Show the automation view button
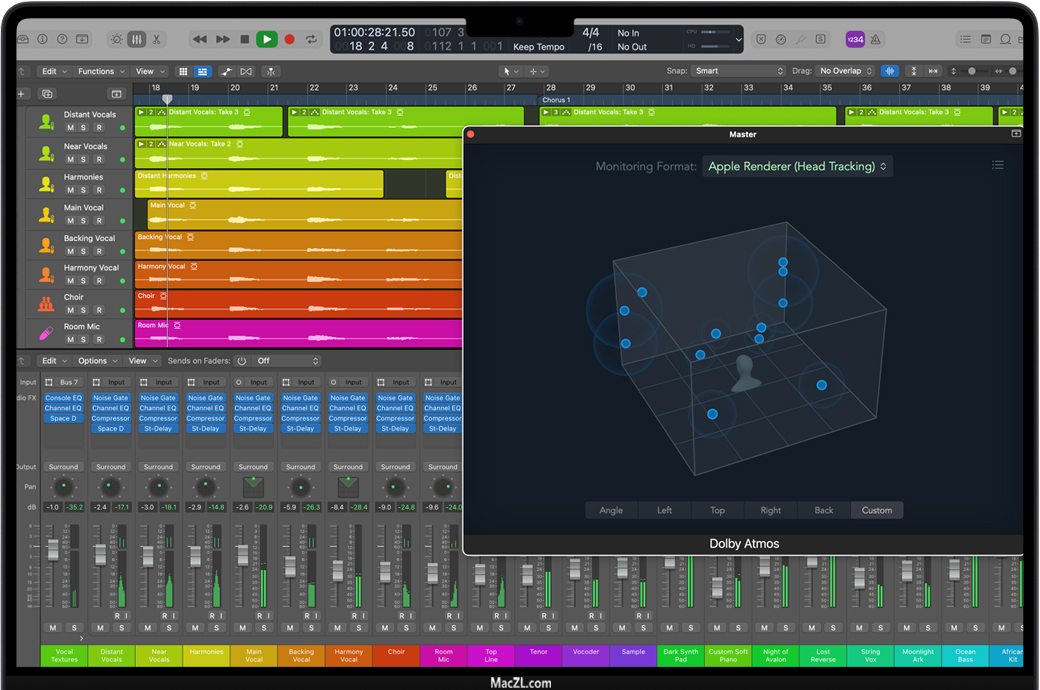Image resolution: width=1040 pixels, height=690 pixels. tap(226, 71)
